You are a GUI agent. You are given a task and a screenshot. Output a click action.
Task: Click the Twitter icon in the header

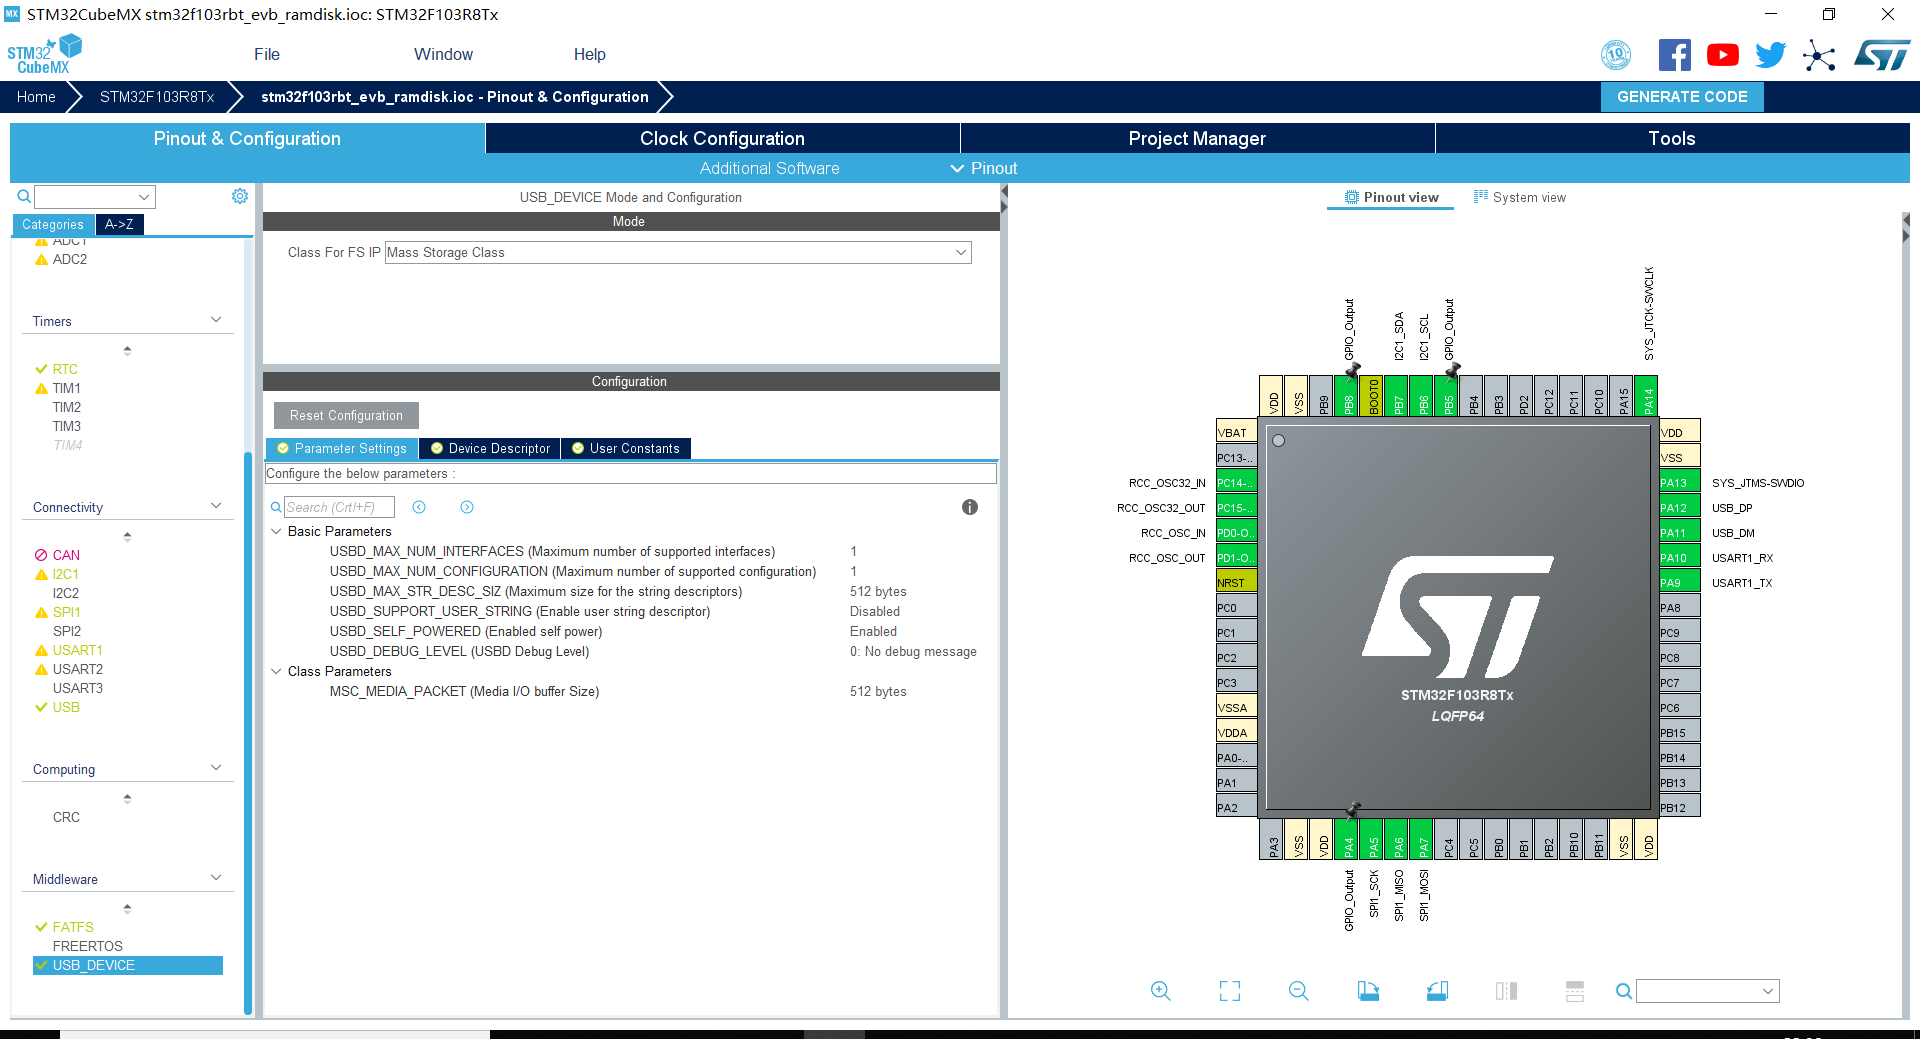click(x=1770, y=55)
